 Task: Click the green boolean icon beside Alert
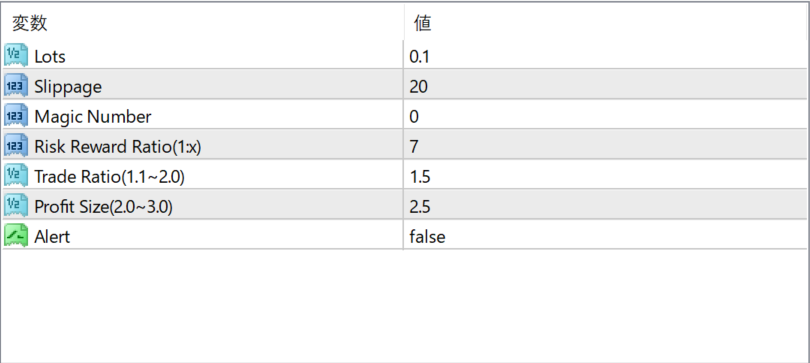(x=16, y=236)
